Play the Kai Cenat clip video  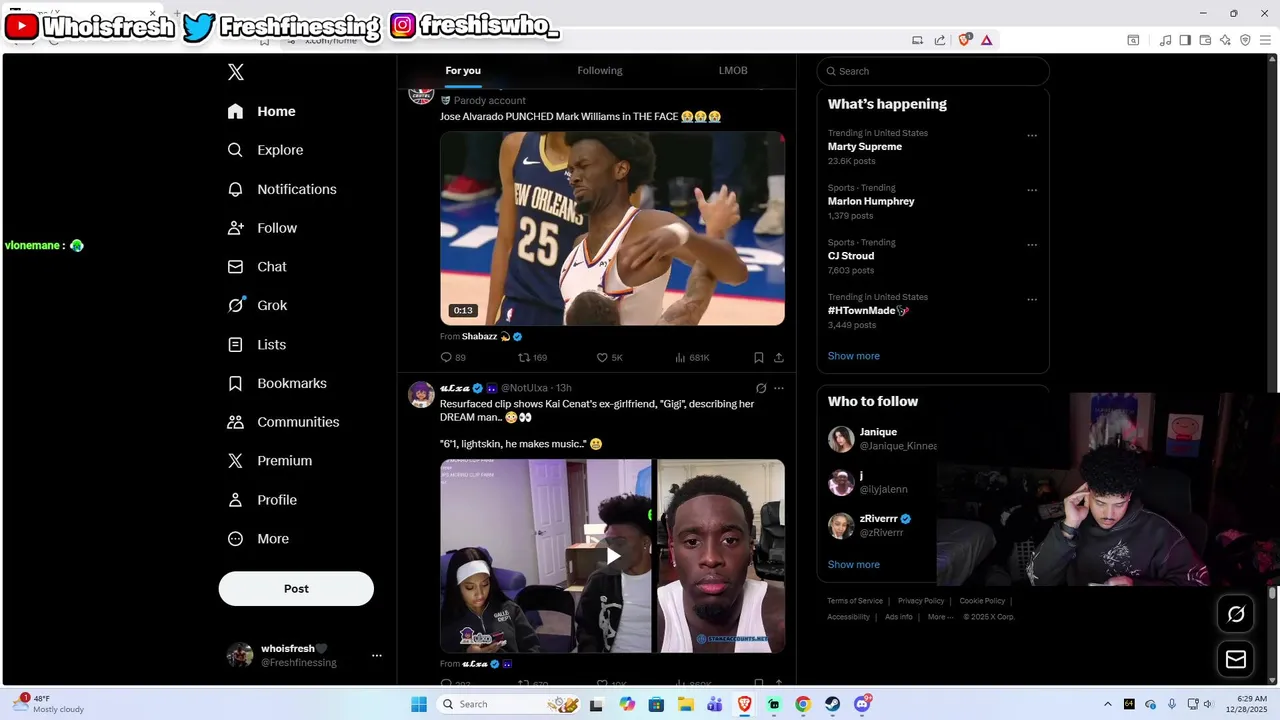pyautogui.click(x=613, y=556)
